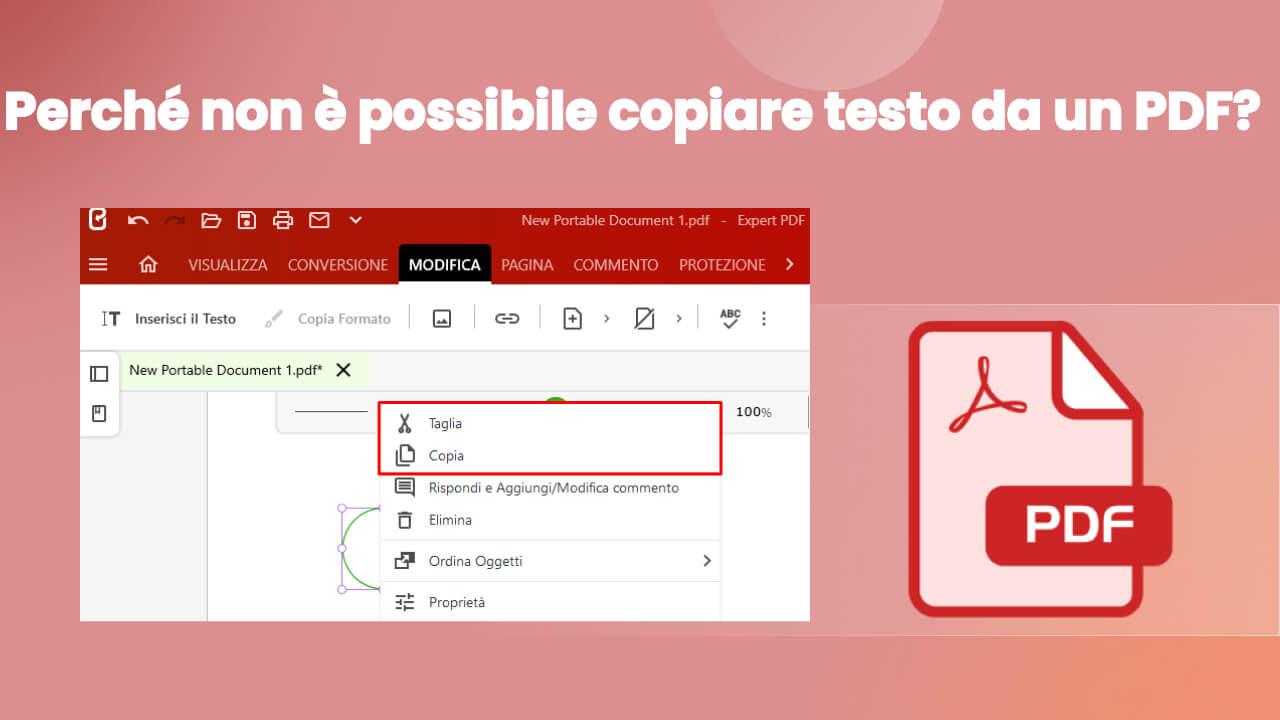Choose Copia from the context menu

pos(550,455)
